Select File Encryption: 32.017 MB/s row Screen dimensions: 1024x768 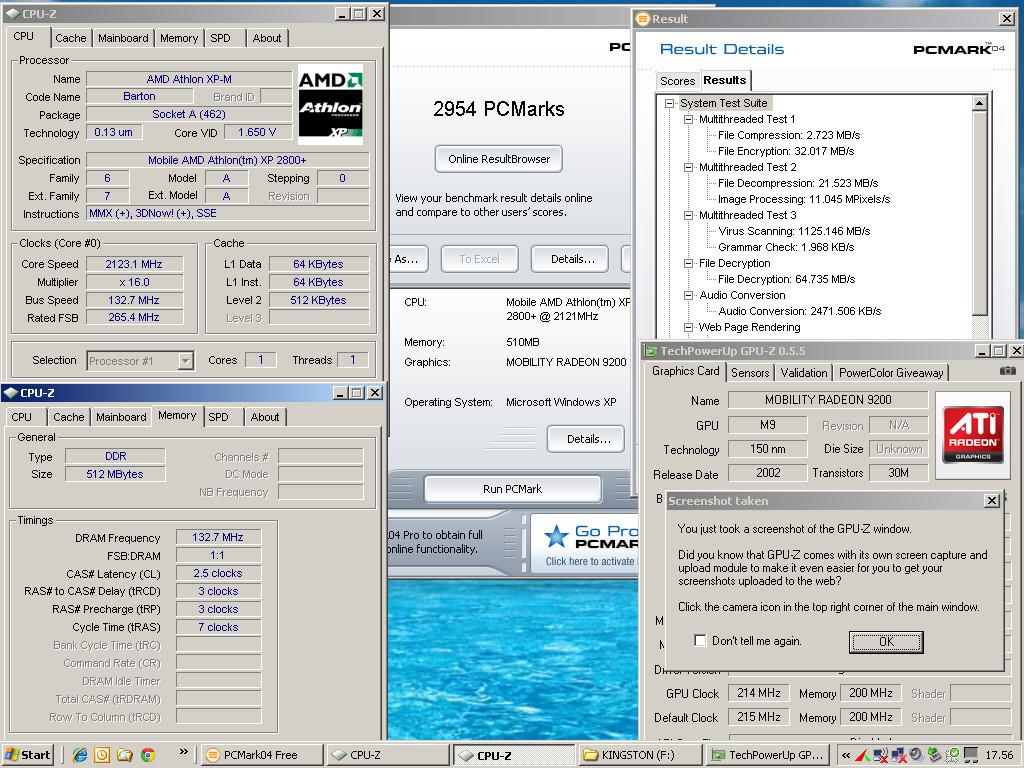[x=786, y=151]
